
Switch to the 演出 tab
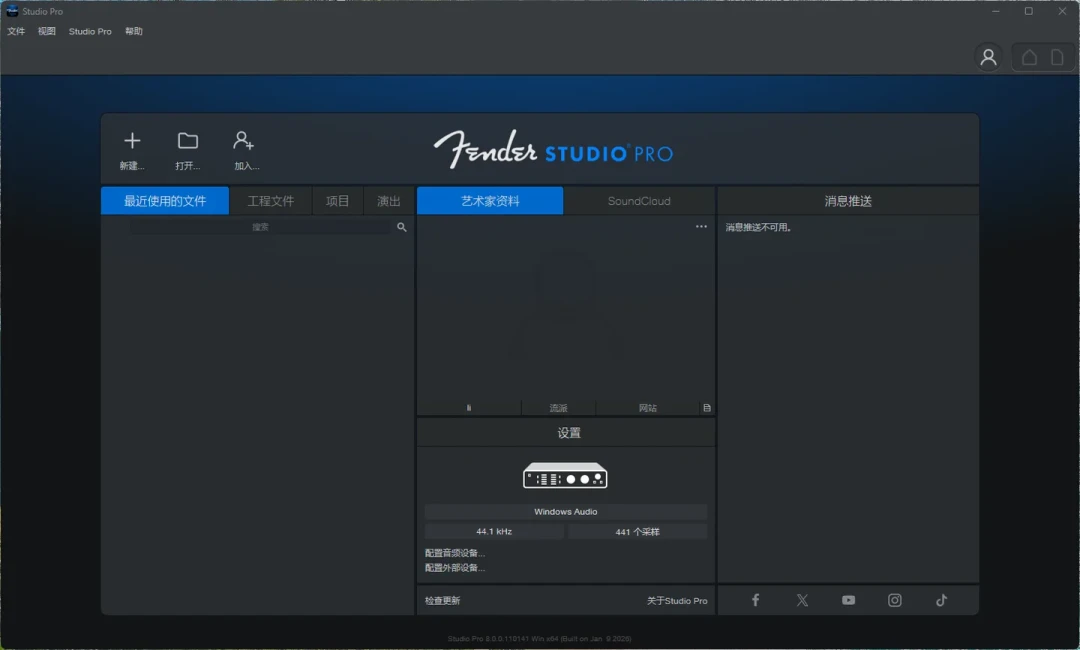pyautogui.click(x=388, y=200)
